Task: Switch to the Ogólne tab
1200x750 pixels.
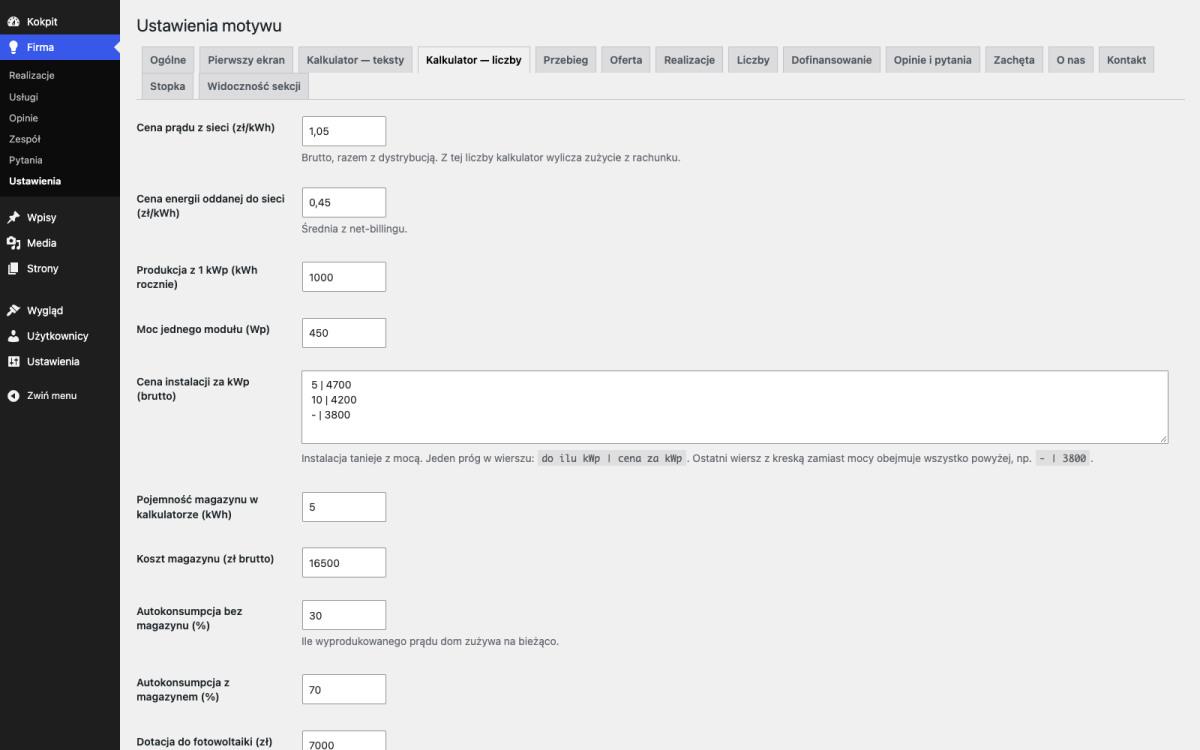Action: (x=168, y=60)
